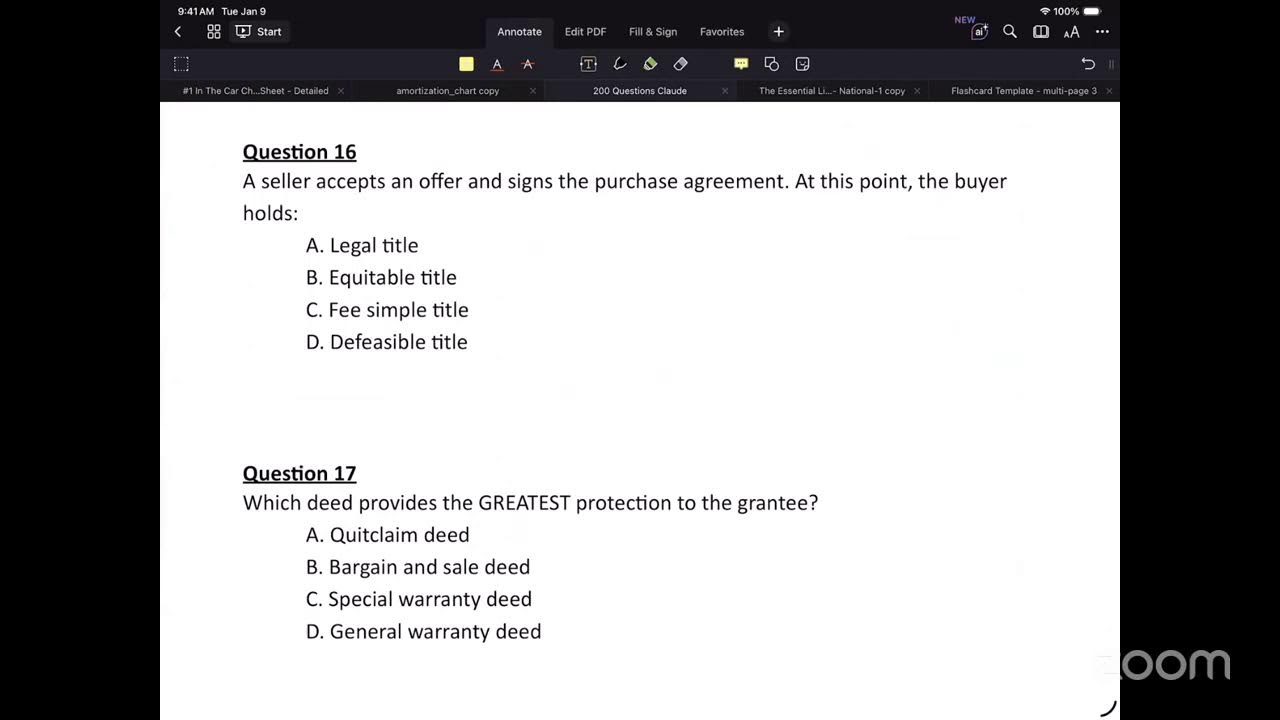Select the shapes tool

pyautogui.click(x=772, y=64)
